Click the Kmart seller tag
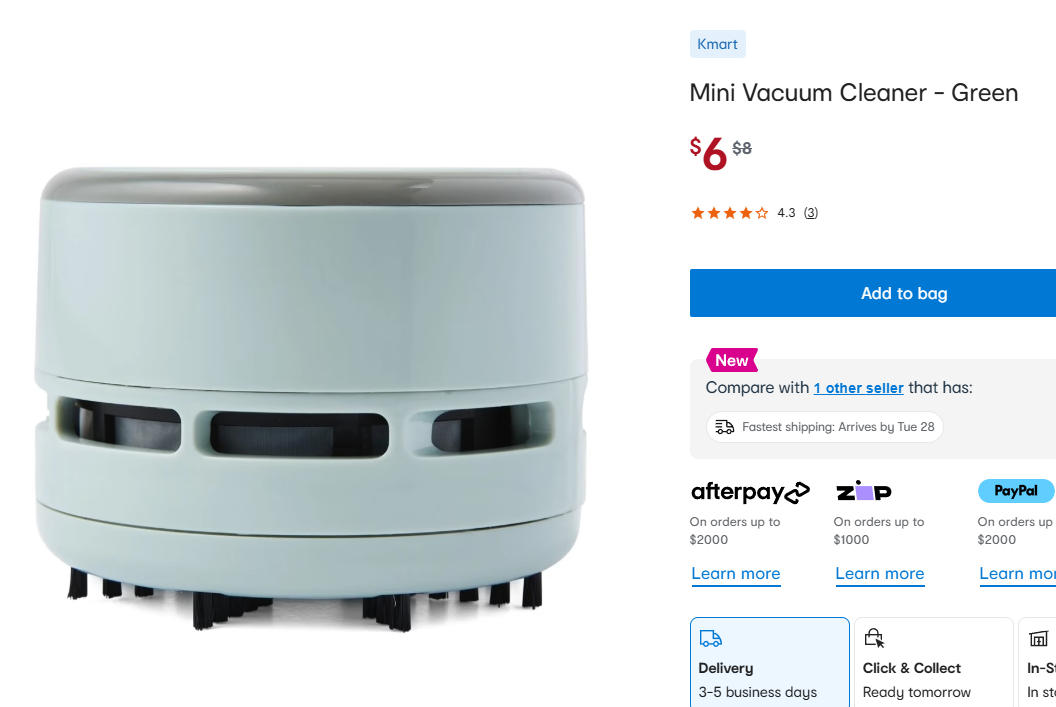The image size is (1056, 707). 717,44
